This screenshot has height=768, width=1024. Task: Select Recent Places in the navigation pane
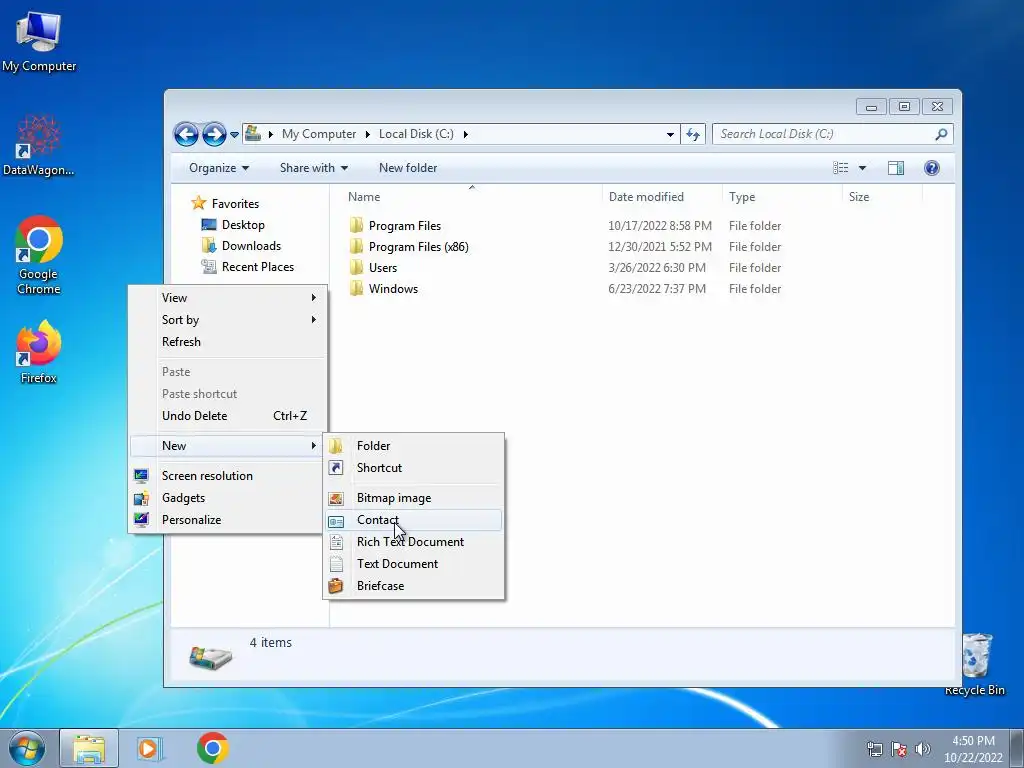[248, 266]
